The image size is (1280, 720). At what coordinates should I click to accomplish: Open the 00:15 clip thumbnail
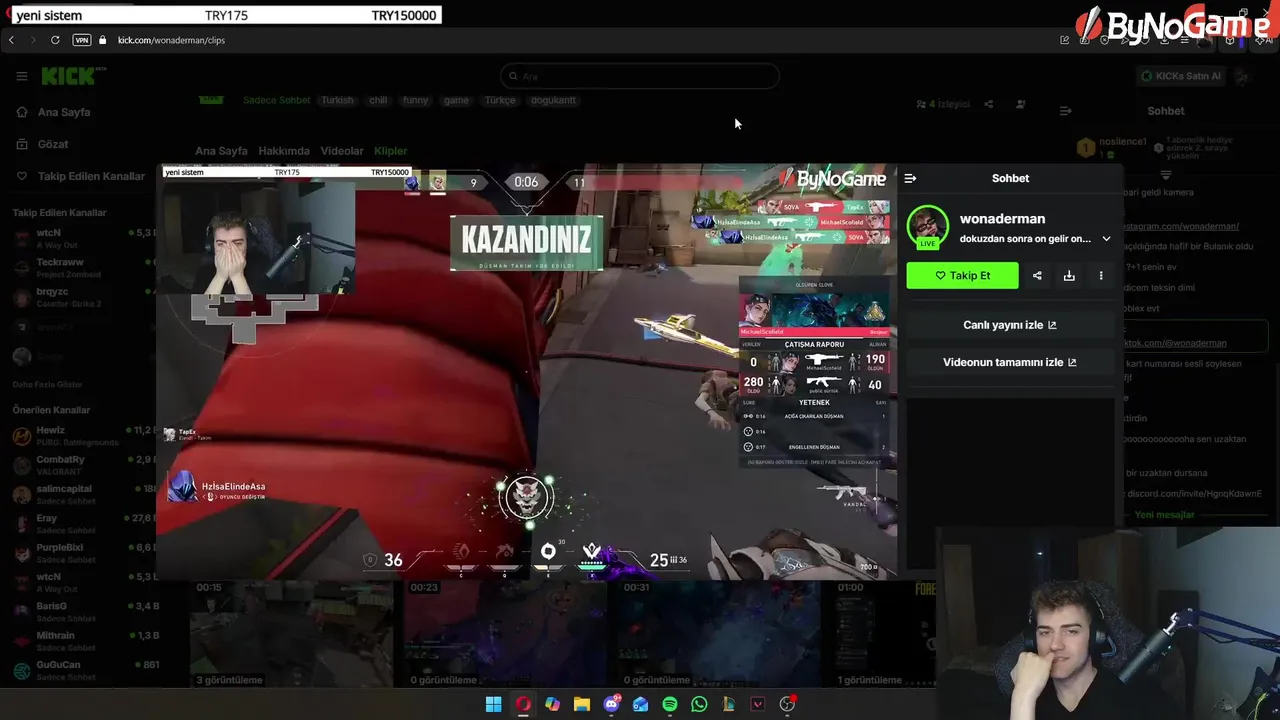click(292, 632)
